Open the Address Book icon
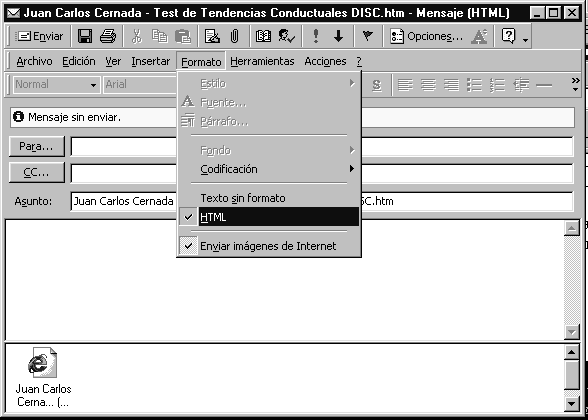The image size is (588, 420). [x=263, y=36]
